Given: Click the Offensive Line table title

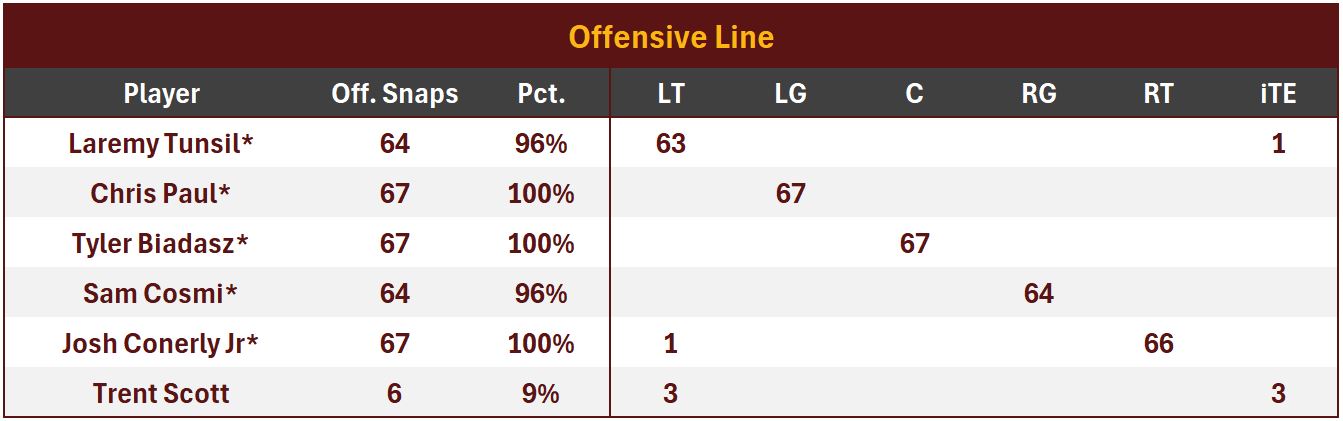Looking at the screenshot, I should pyautogui.click(x=671, y=37).
